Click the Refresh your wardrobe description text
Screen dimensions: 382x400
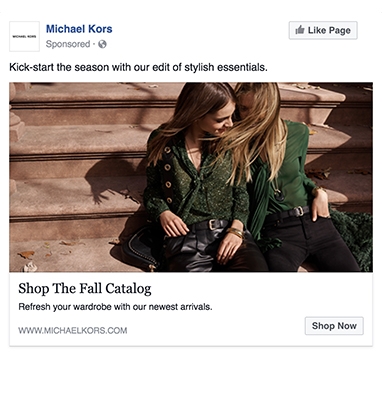pos(115,307)
